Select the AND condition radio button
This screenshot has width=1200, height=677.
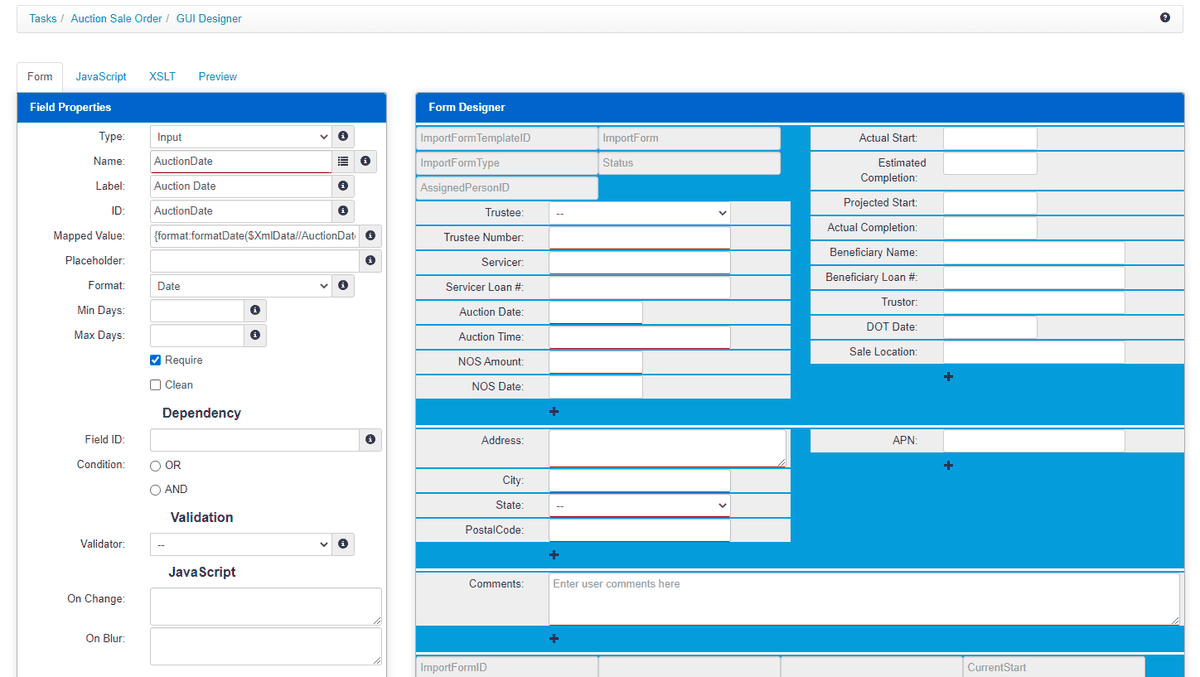156,489
